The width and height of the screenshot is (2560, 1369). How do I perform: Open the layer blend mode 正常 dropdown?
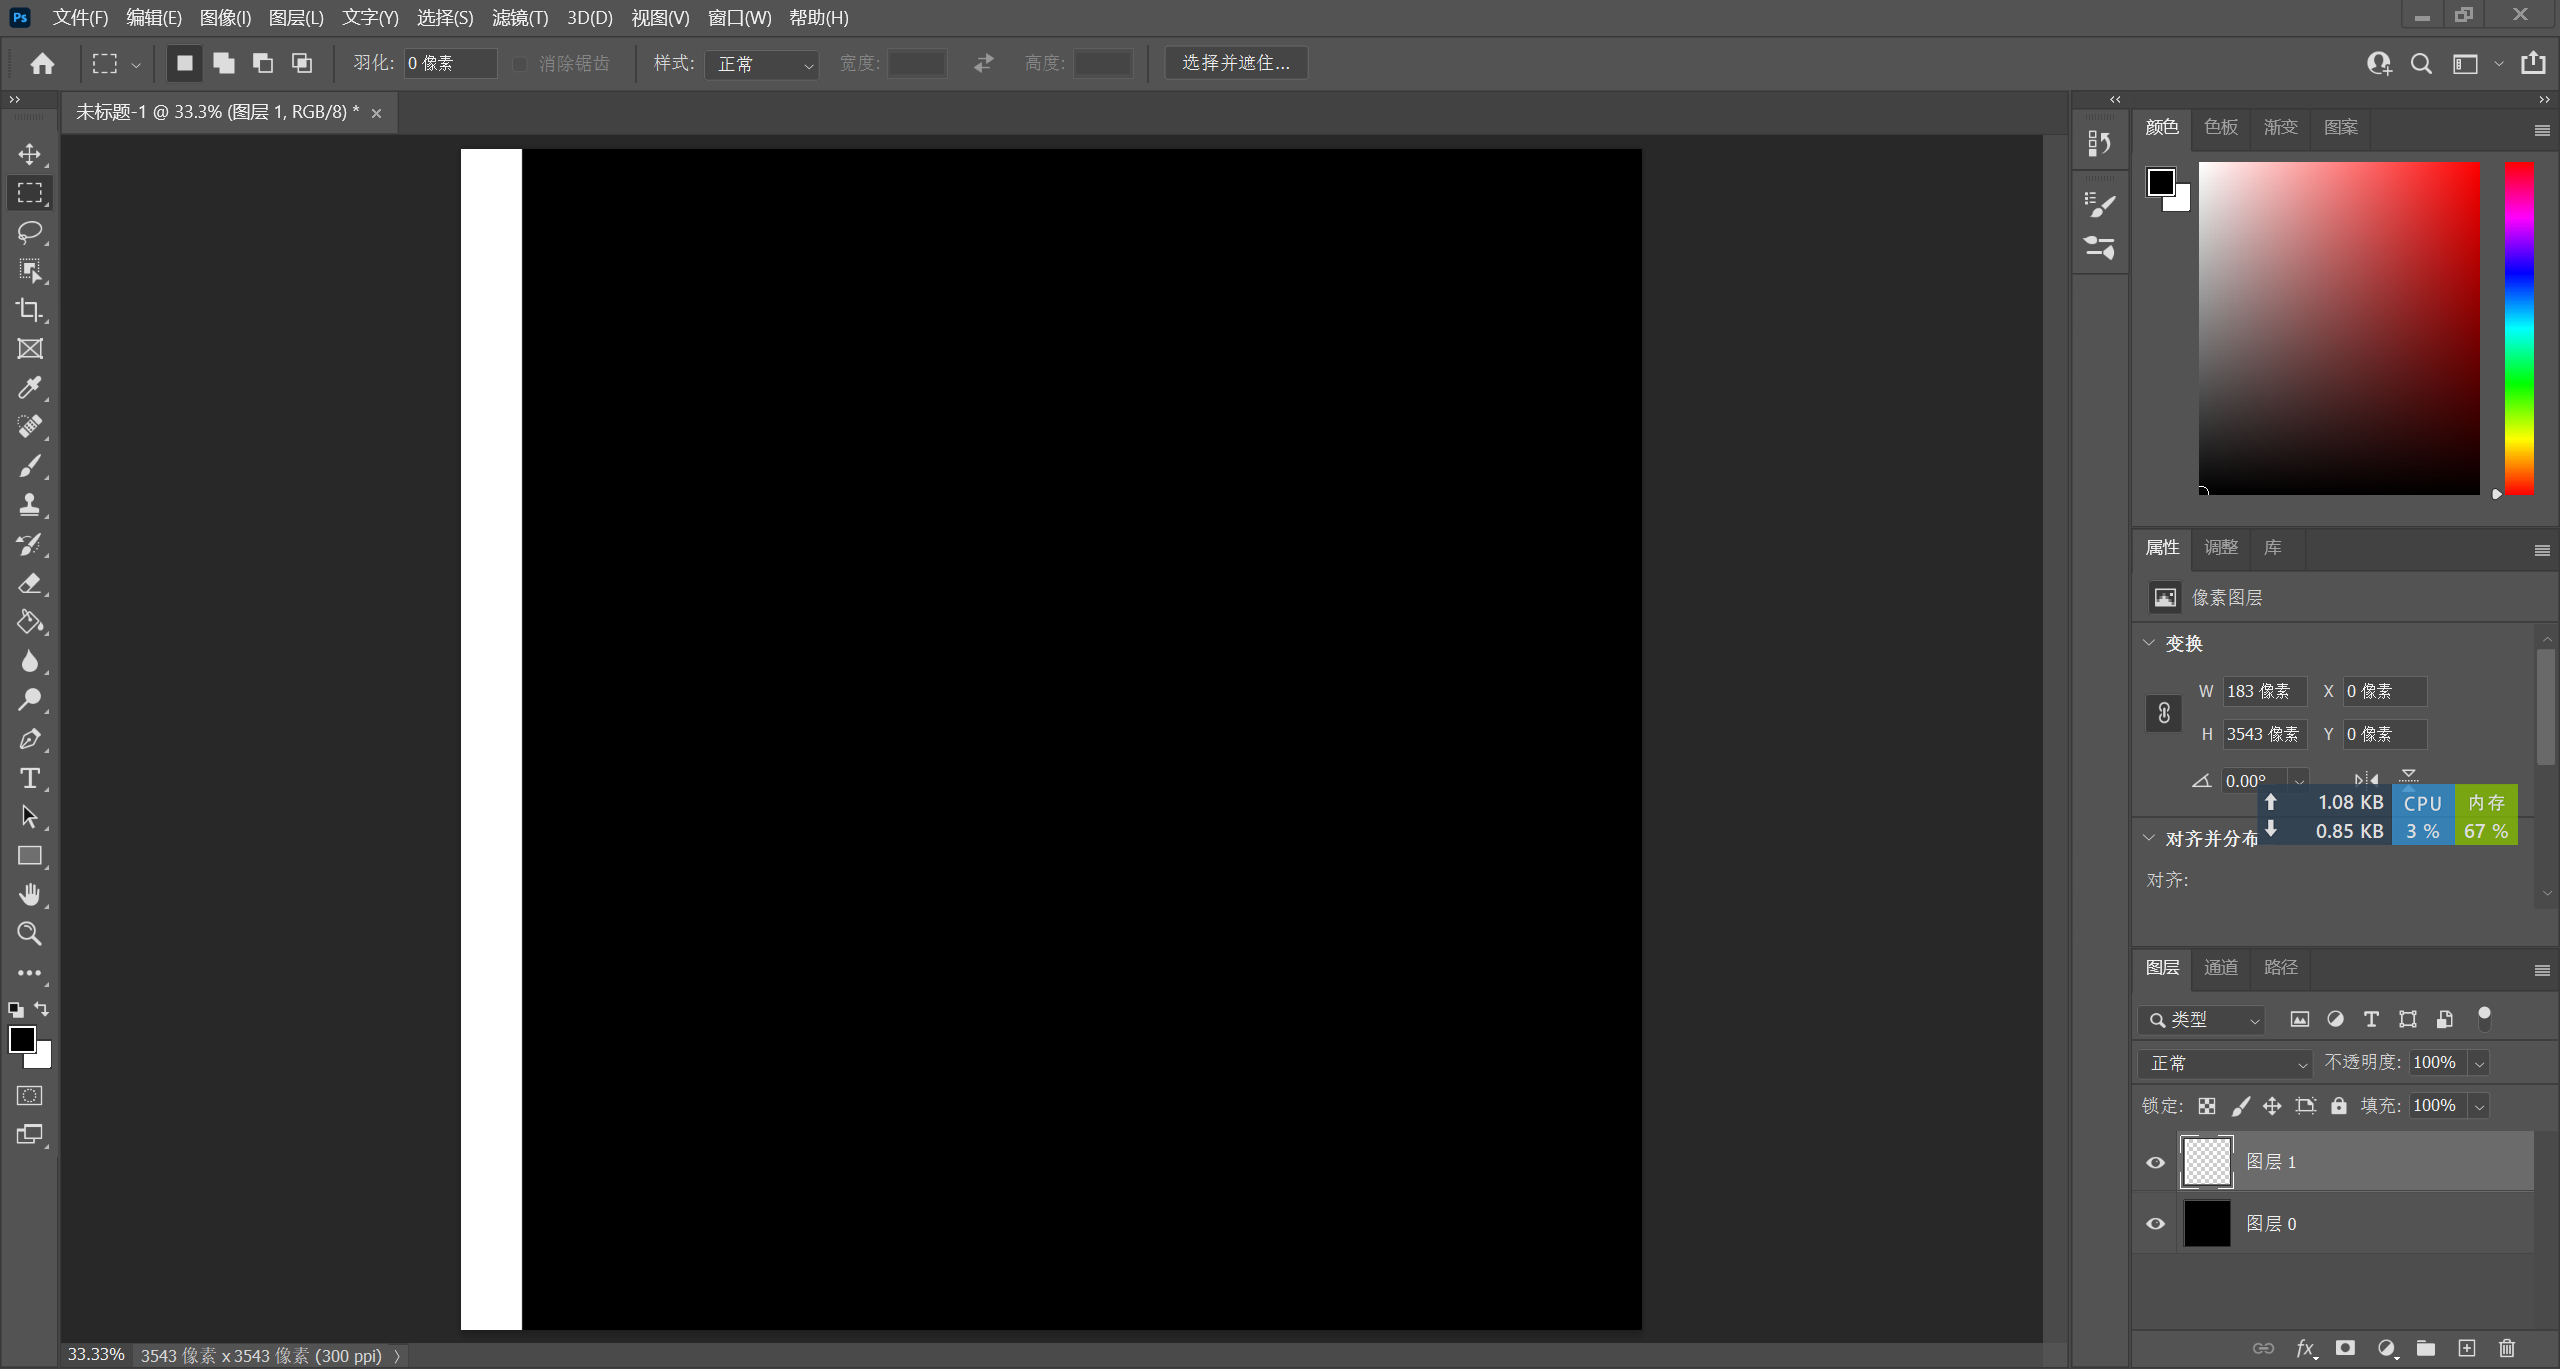[2226, 1063]
